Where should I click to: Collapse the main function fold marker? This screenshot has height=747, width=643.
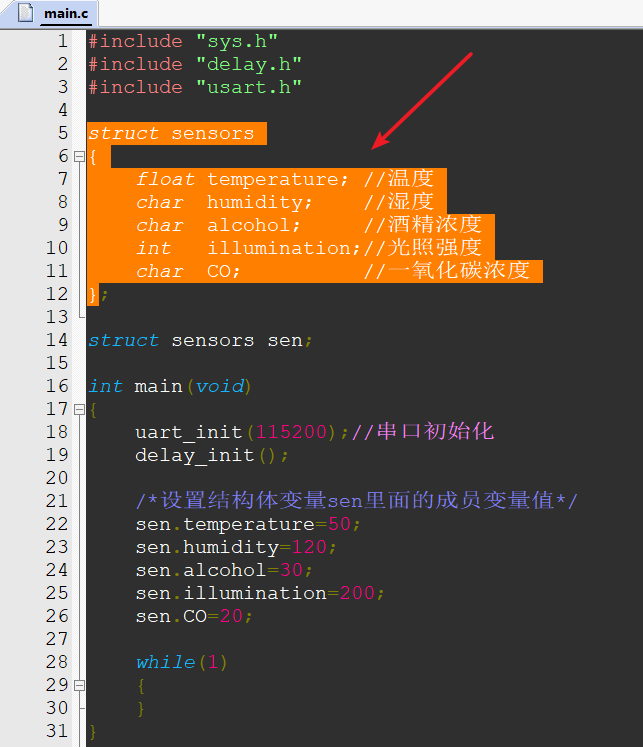80,409
